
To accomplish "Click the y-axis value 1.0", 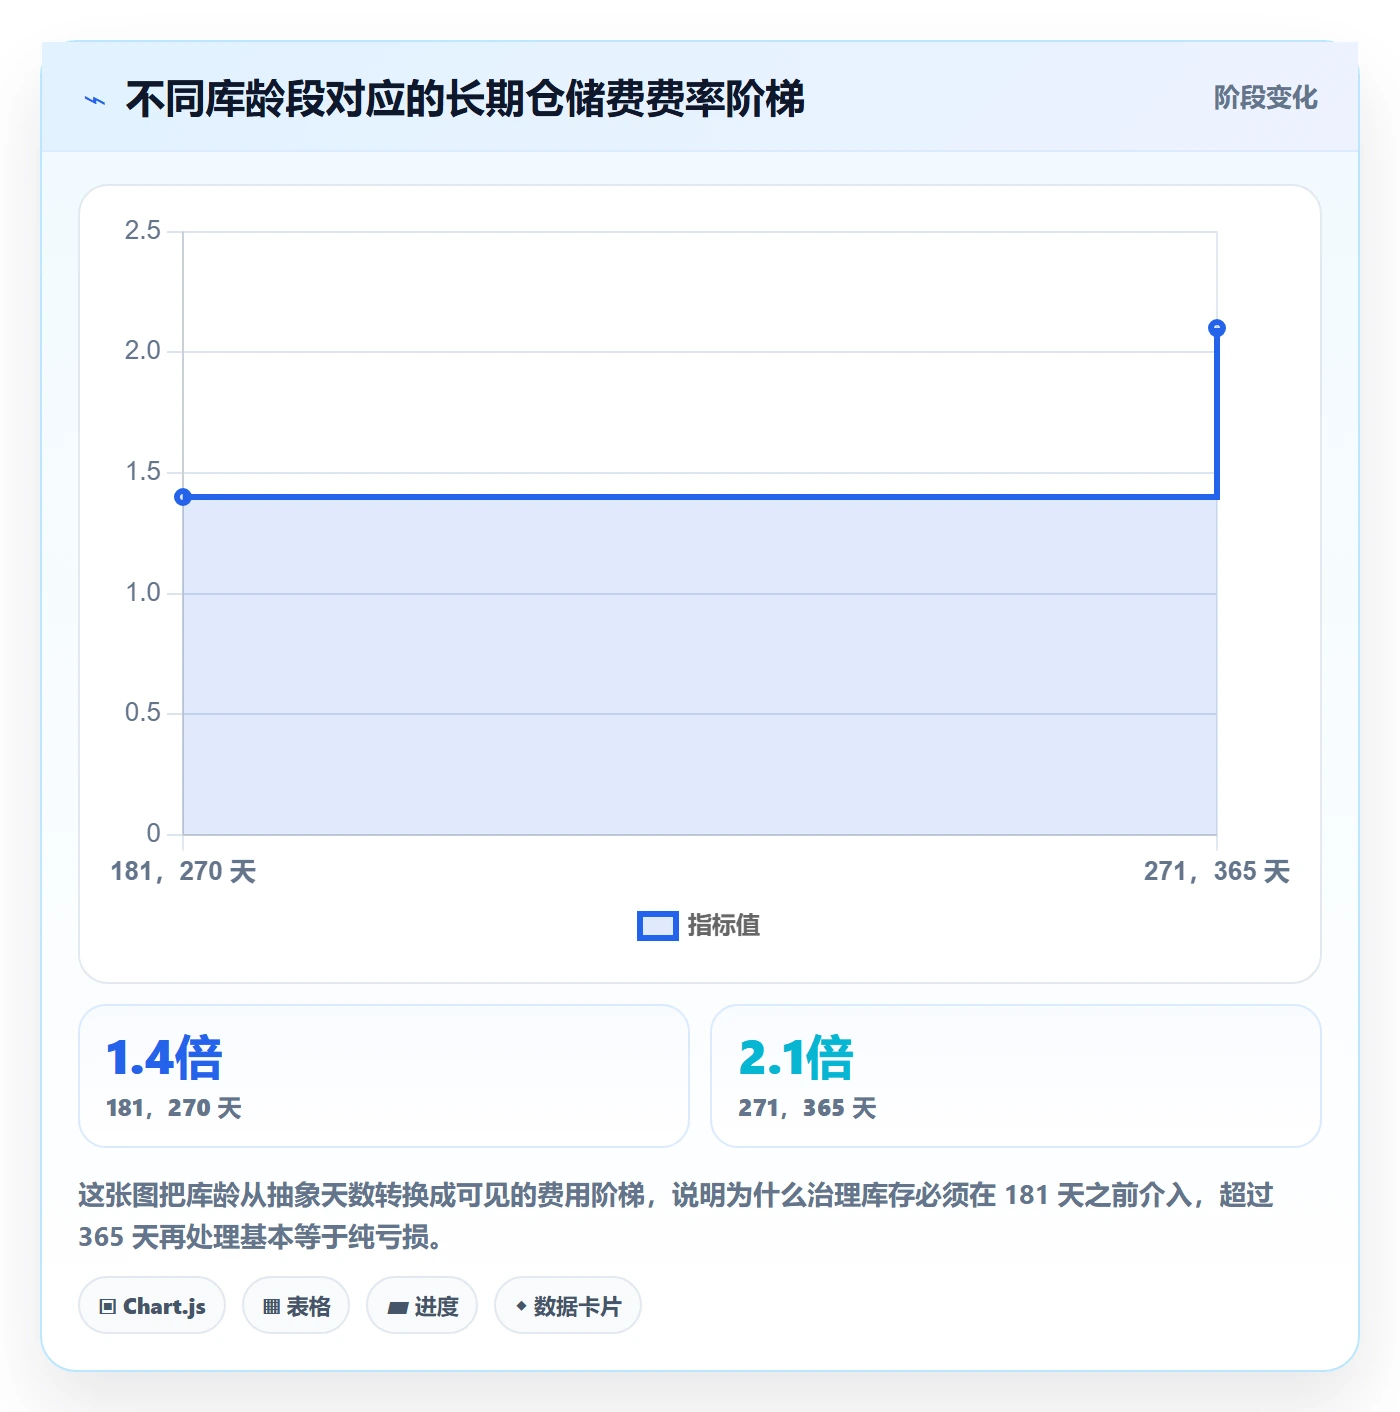I will tap(142, 593).
